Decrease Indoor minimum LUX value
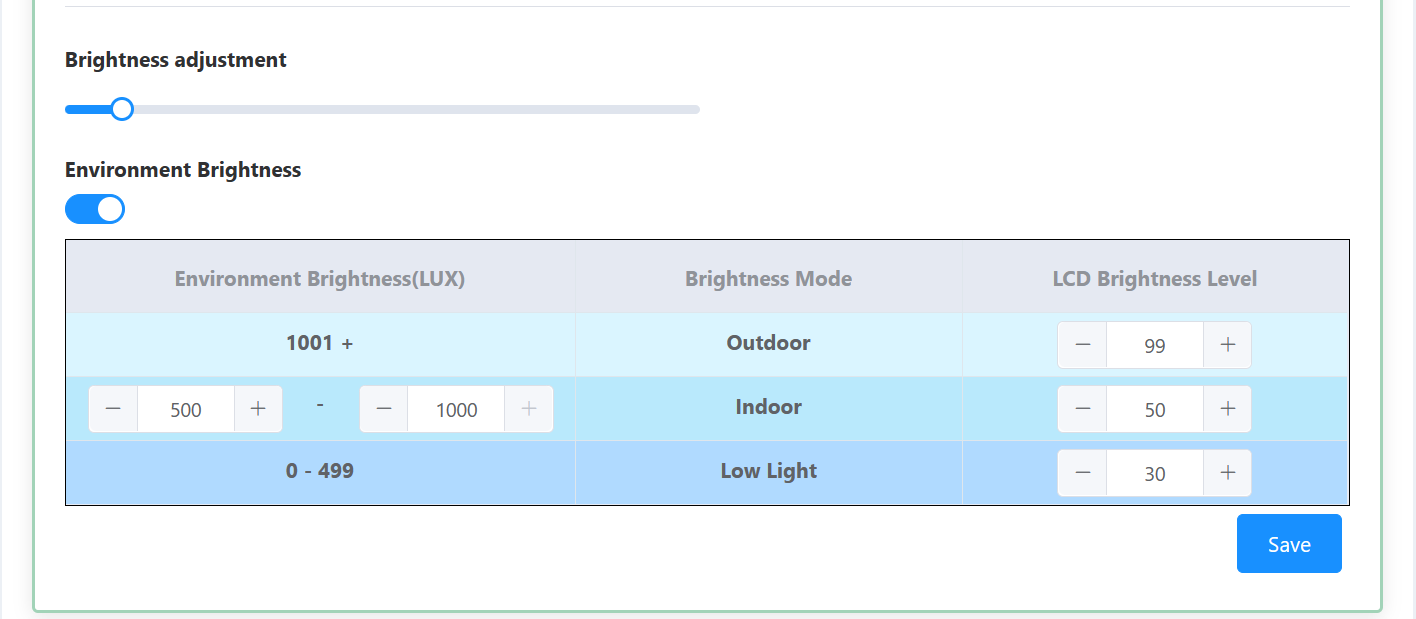1416x619 pixels. (113, 409)
